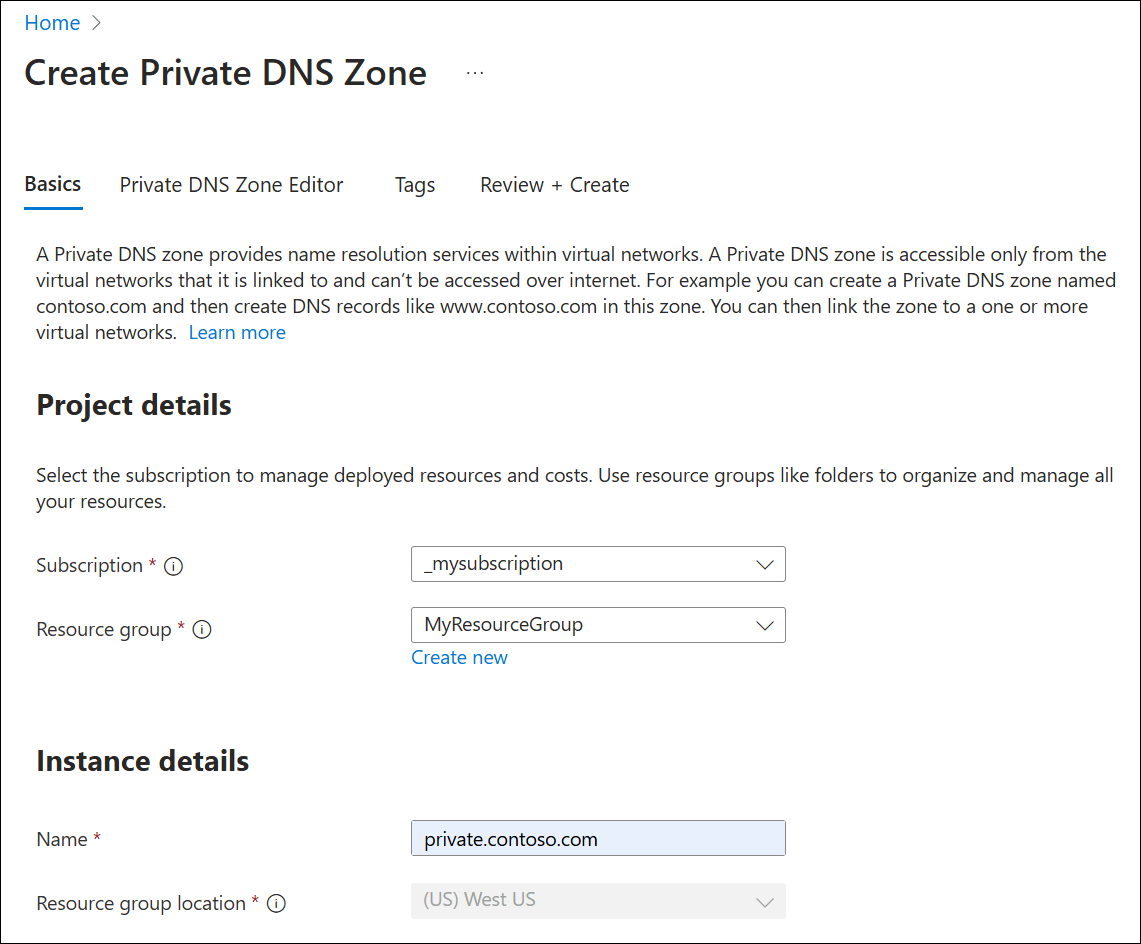Click the Subscription info icon
The image size is (1141, 944).
click(x=174, y=566)
